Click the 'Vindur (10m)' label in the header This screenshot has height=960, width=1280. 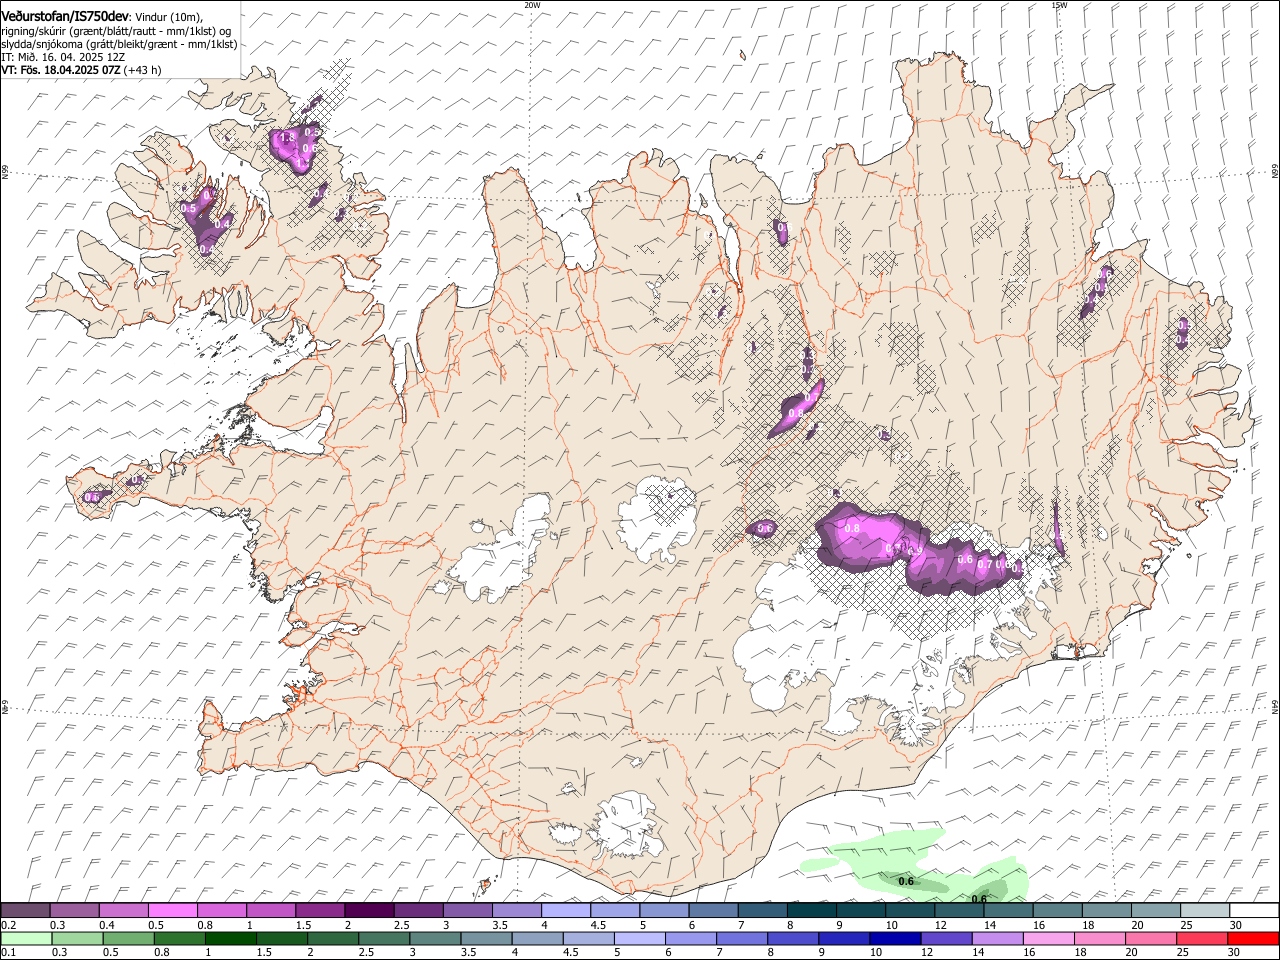pos(167,16)
